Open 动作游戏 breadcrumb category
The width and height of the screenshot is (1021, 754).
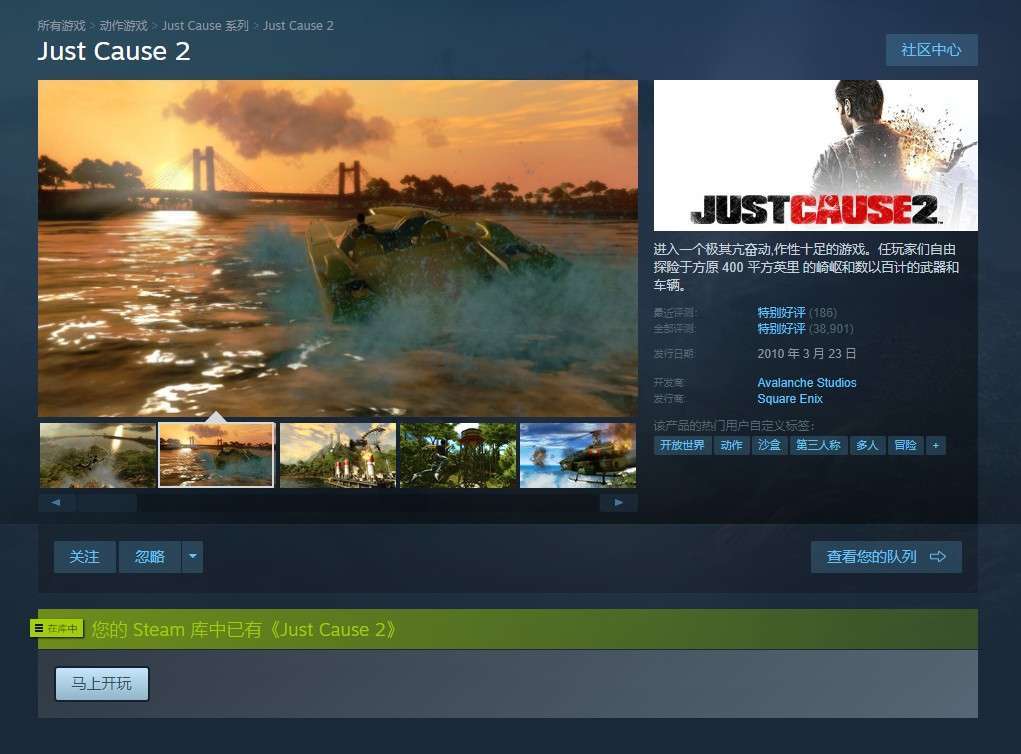point(124,25)
